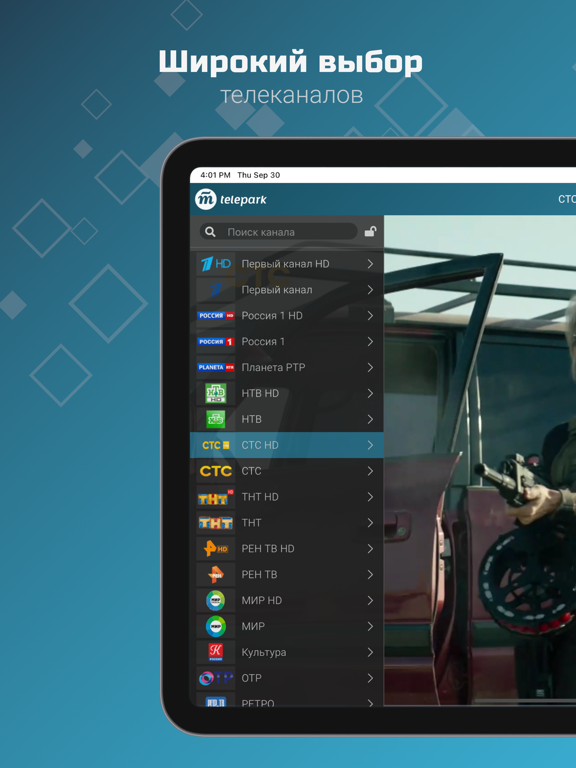Select channel name МИР

[253, 626]
